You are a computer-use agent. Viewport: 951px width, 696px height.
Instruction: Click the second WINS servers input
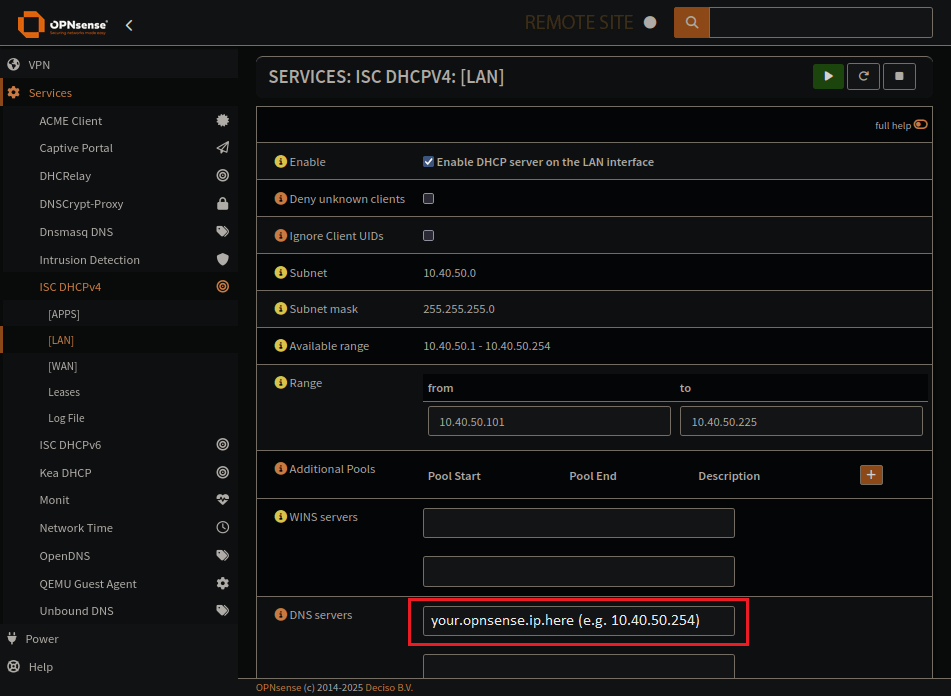[x=579, y=571]
